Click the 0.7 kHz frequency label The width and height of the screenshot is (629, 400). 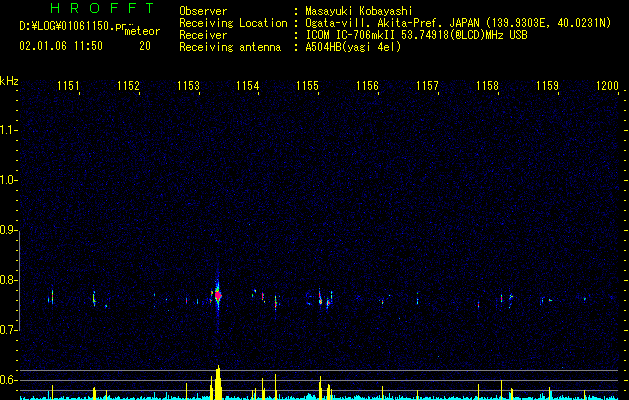(x=8, y=330)
